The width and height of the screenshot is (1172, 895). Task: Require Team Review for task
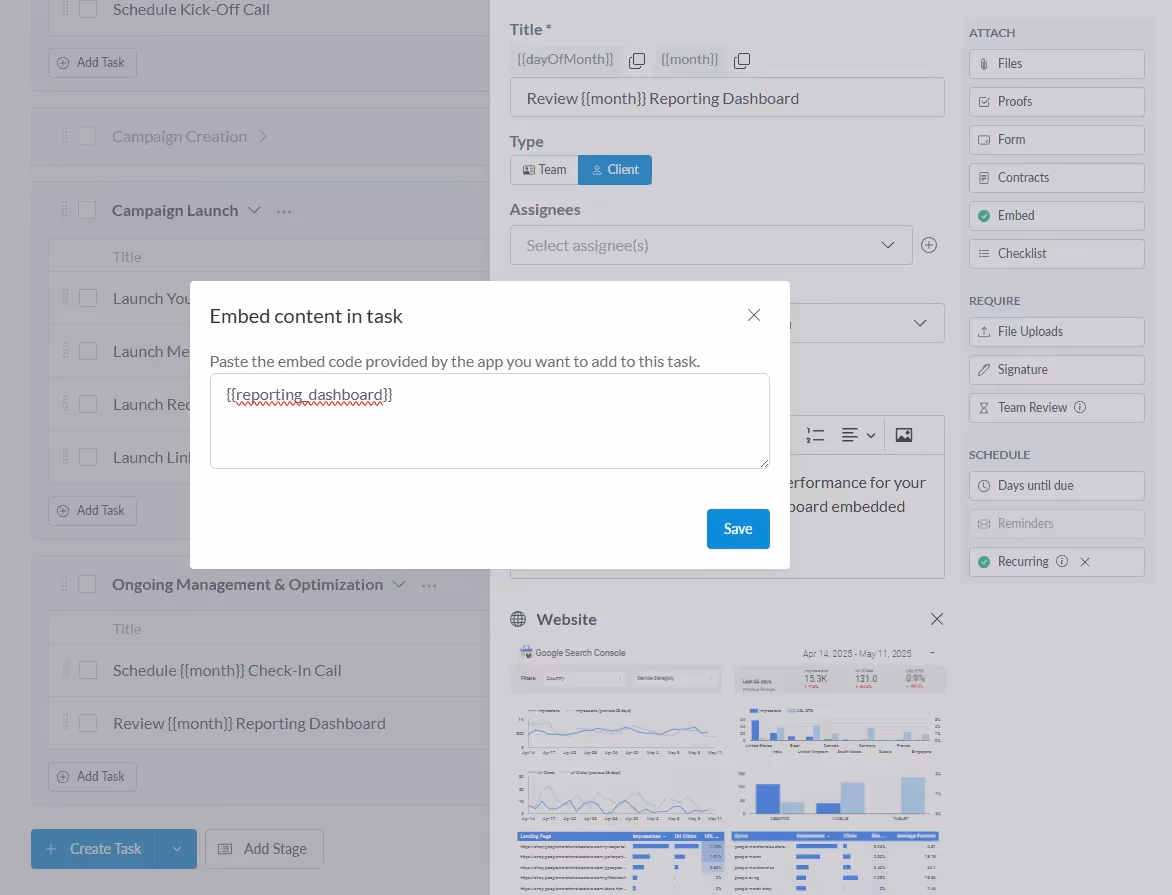point(1056,407)
